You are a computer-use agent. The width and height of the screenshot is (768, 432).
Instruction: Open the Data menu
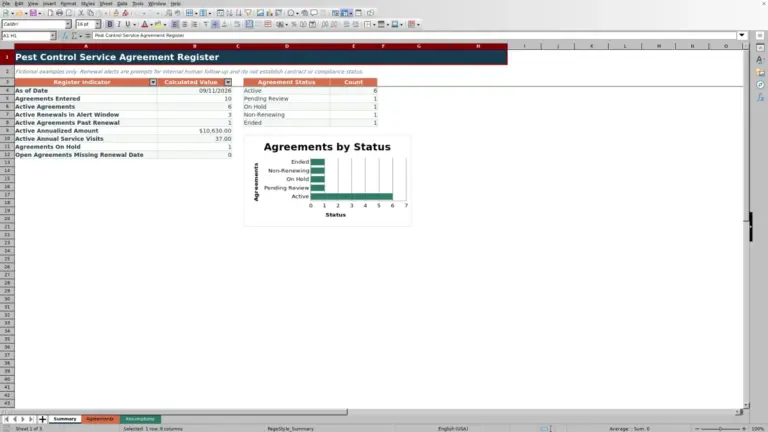tap(122, 3)
